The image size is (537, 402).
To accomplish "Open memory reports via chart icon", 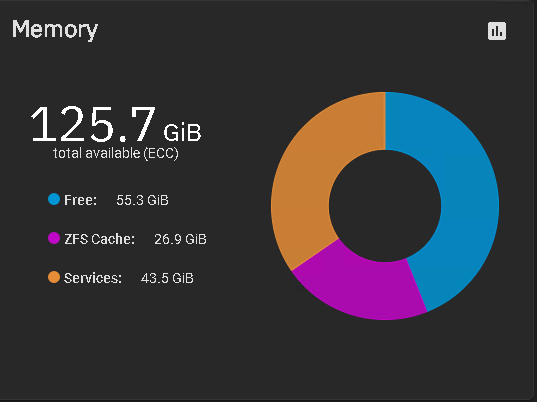I will coord(497,31).
